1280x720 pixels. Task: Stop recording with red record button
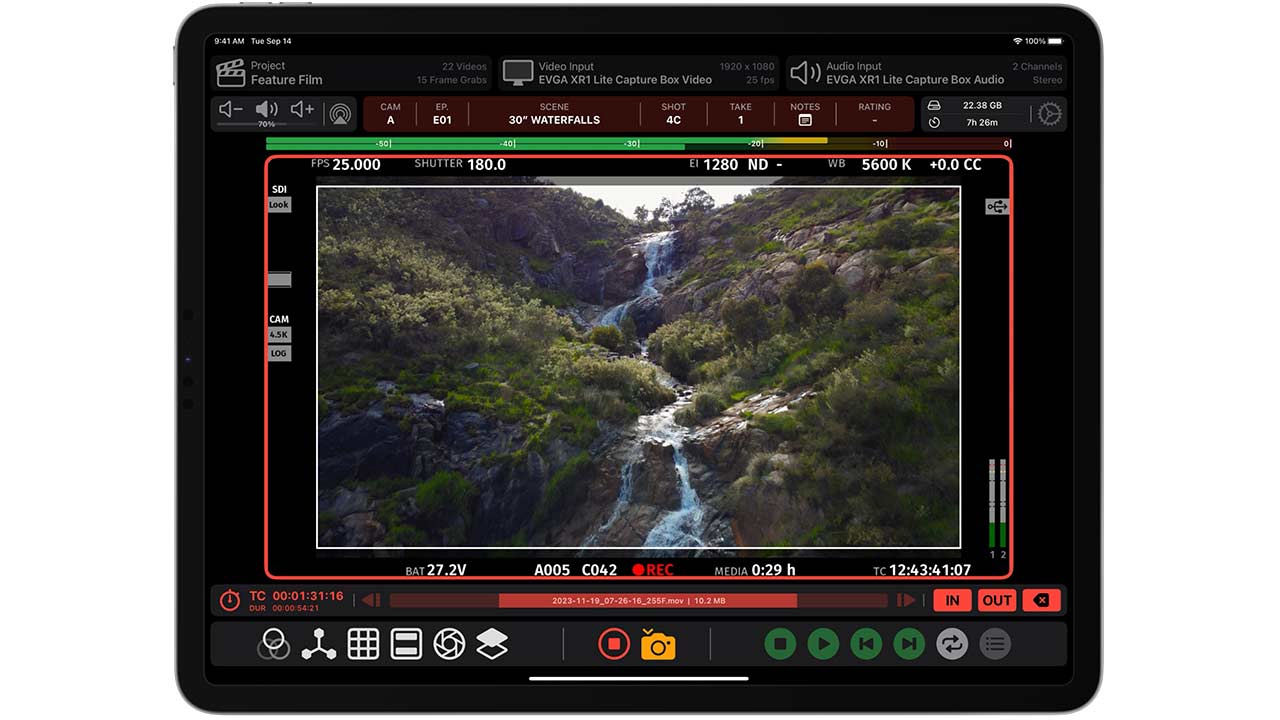613,644
